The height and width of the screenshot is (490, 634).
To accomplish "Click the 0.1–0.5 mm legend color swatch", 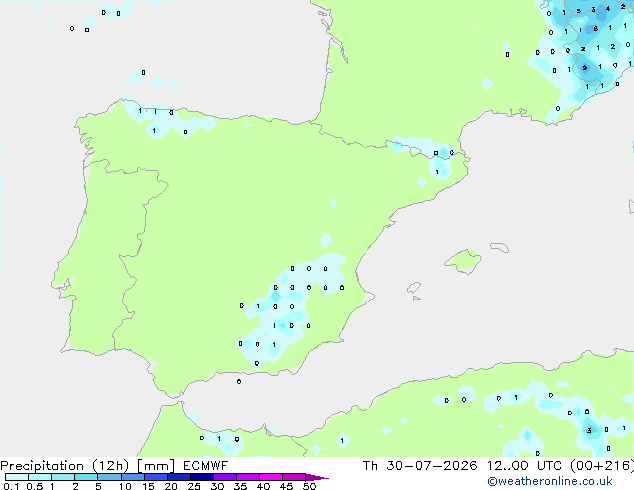I will click(17, 477).
